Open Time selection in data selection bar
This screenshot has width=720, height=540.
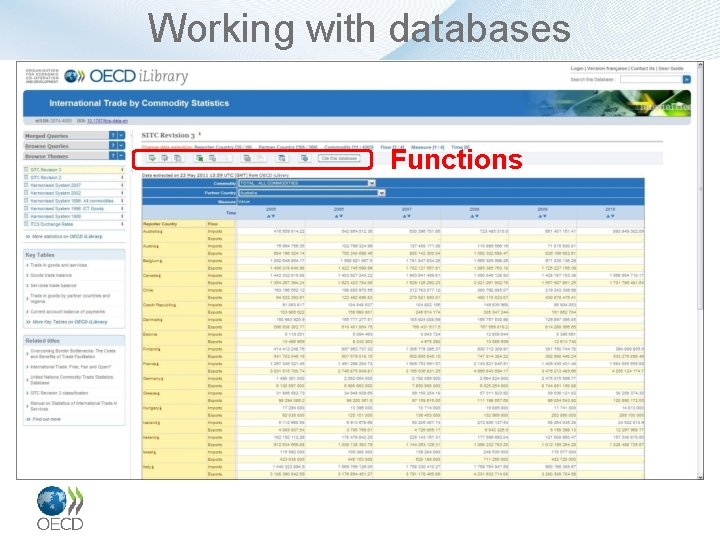click(x=460, y=147)
